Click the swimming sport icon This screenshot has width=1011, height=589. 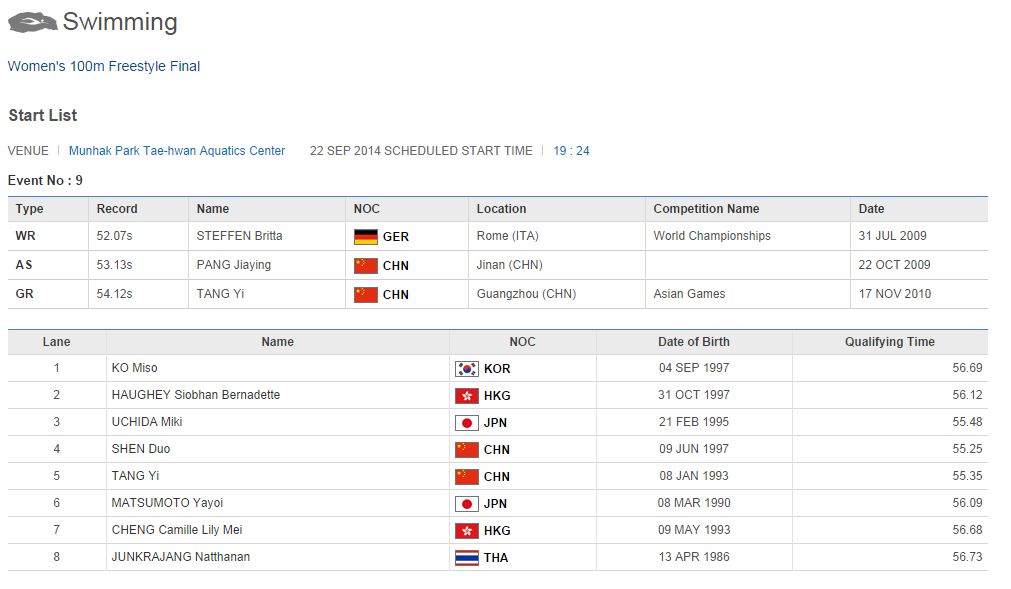coord(32,22)
